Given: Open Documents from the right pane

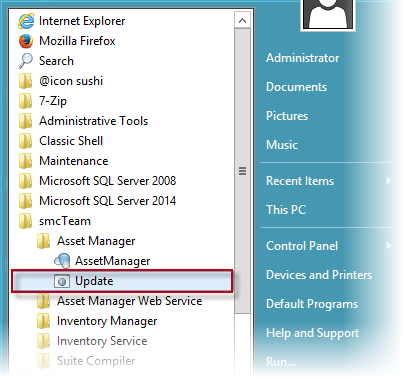Looking at the screenshot, I should coord(297,87).
